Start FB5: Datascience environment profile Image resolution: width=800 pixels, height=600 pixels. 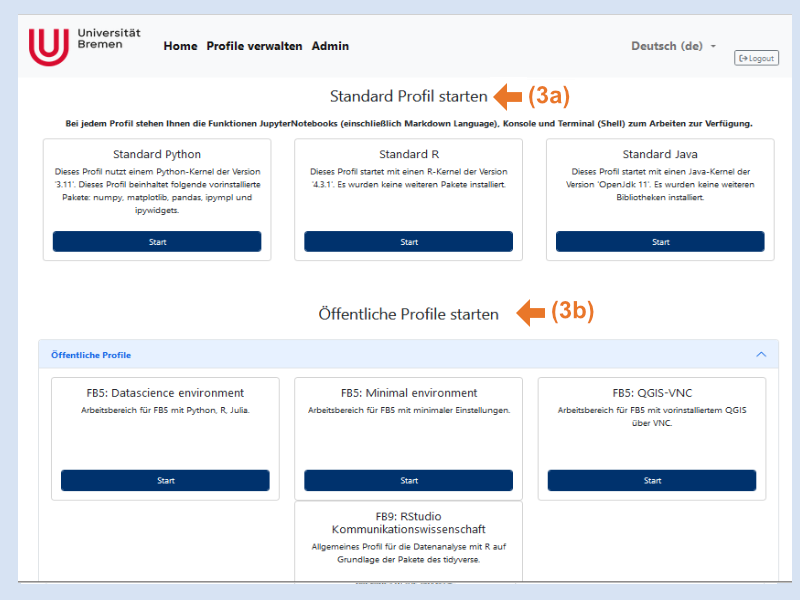pyautogui.click(x=165, y=481)
